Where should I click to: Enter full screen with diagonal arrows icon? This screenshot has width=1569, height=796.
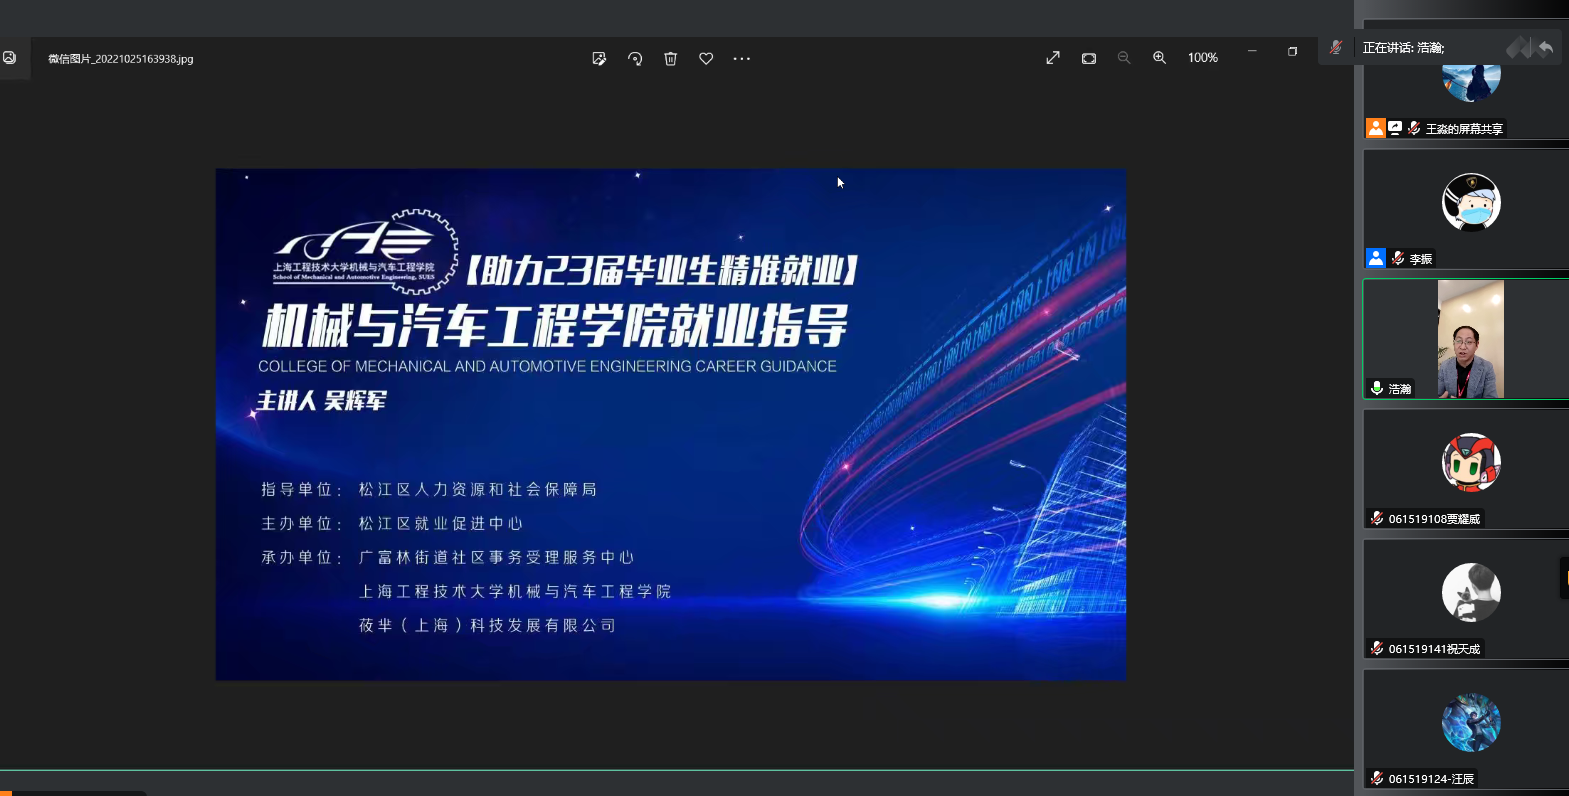1053,58
